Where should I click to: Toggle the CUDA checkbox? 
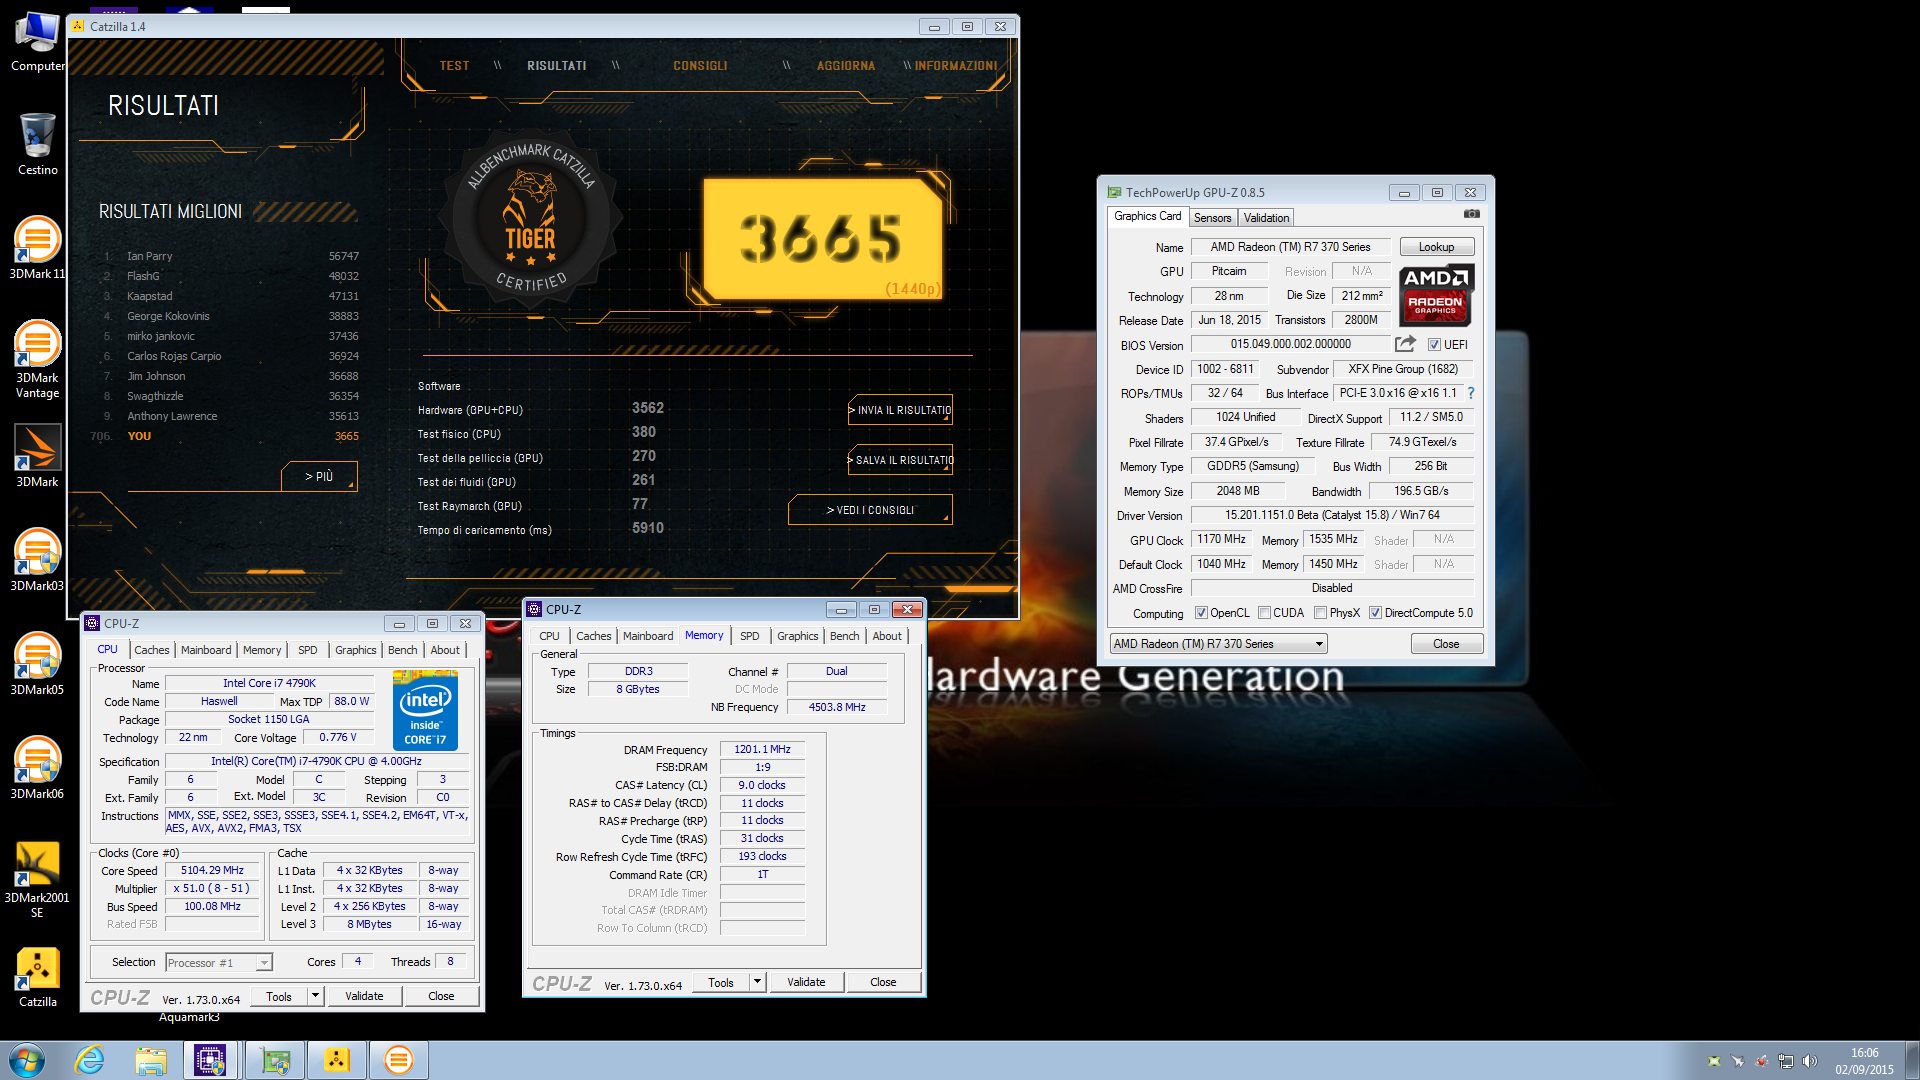click(1264, 613)
